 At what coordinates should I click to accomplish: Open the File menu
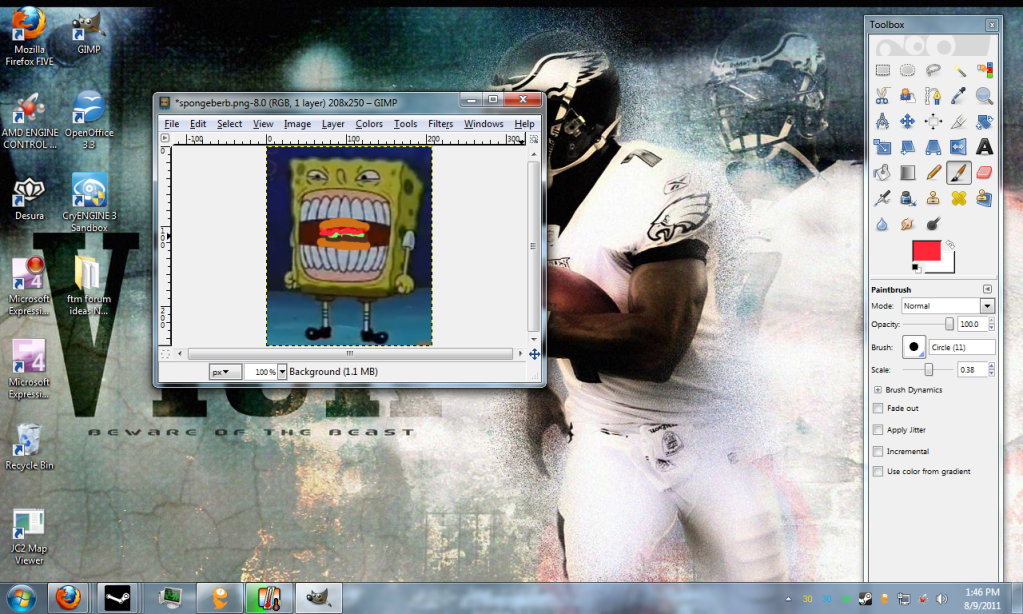pos(172,124)
